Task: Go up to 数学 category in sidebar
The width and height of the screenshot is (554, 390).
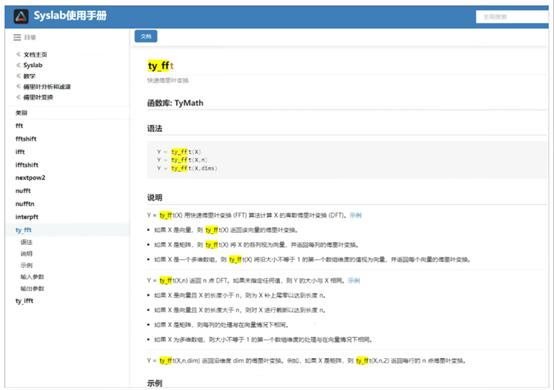Action: (x=29, y=76)
